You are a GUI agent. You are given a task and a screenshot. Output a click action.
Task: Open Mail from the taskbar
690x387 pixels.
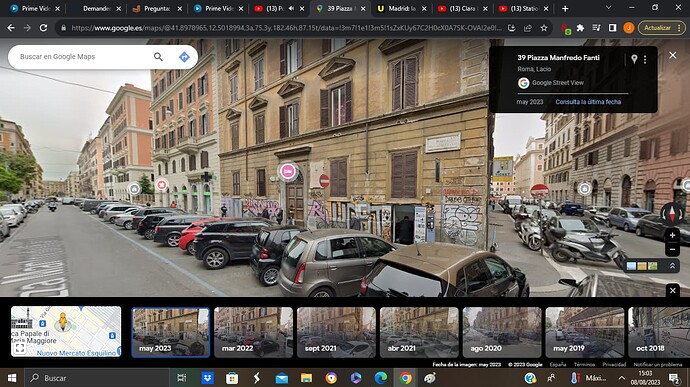click(x=282, y=378)
